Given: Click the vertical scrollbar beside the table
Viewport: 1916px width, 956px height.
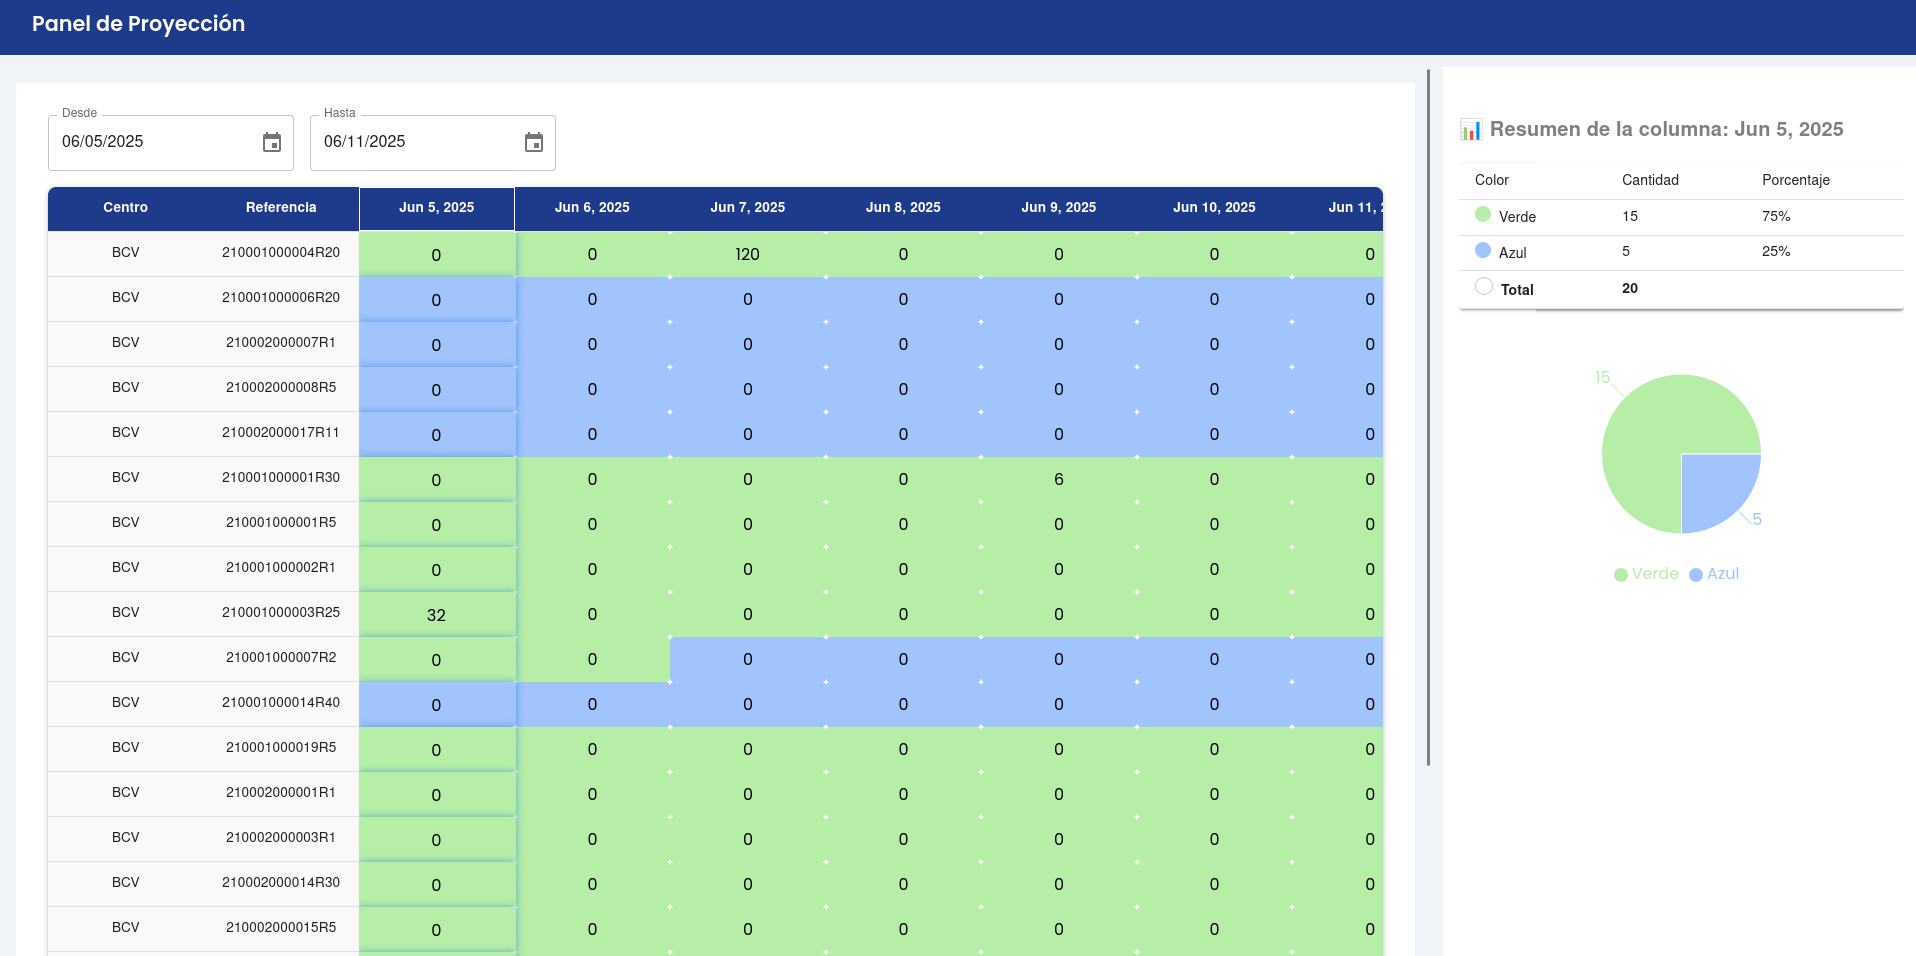Looking at the screenshot, I should 1428,418.
